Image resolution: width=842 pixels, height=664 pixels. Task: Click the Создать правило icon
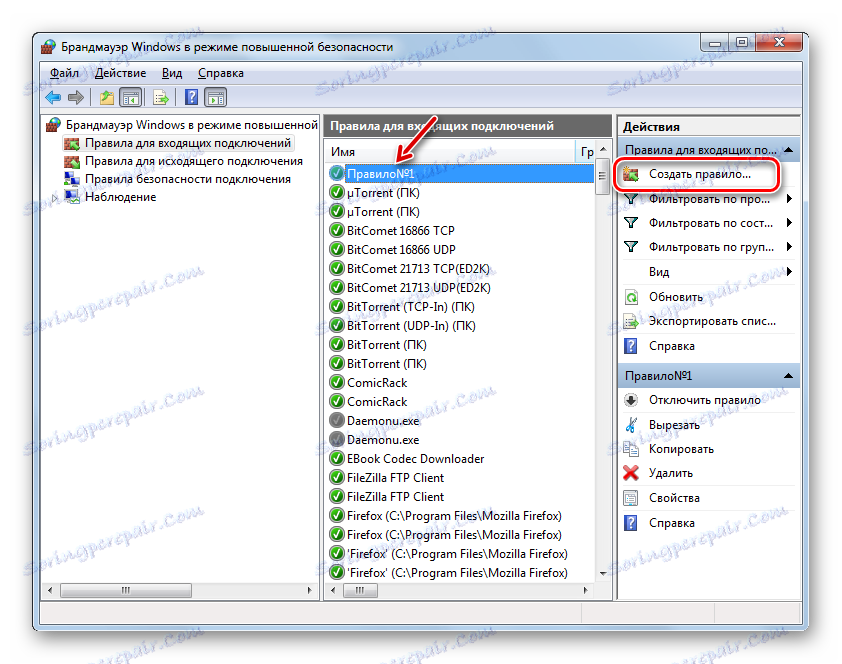point(631,174)
